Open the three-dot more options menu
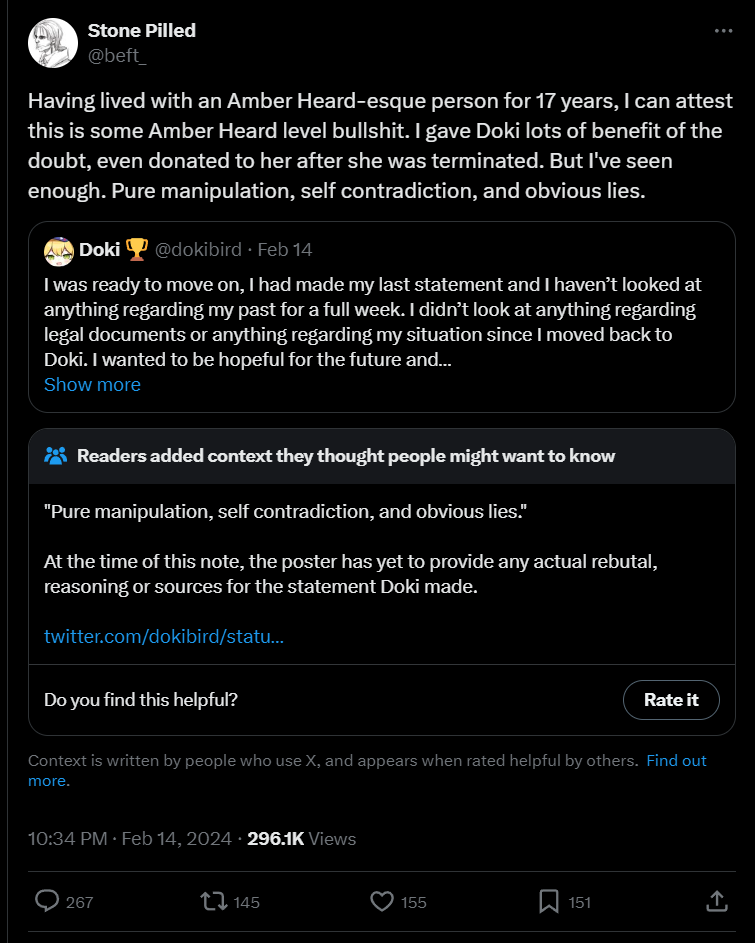Viewport: 755px width, 943px height. click(x=723, y=31)
